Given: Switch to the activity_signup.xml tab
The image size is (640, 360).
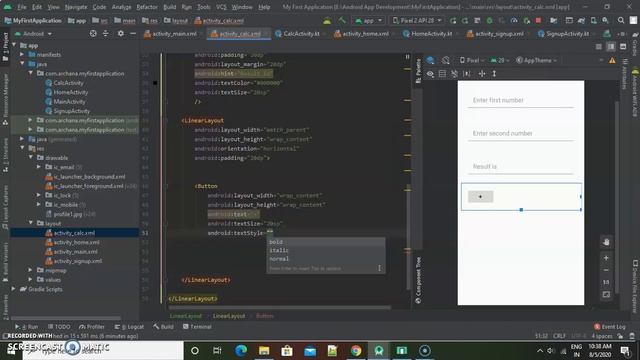Looking at the screenshot, I should tap(496, 34).
